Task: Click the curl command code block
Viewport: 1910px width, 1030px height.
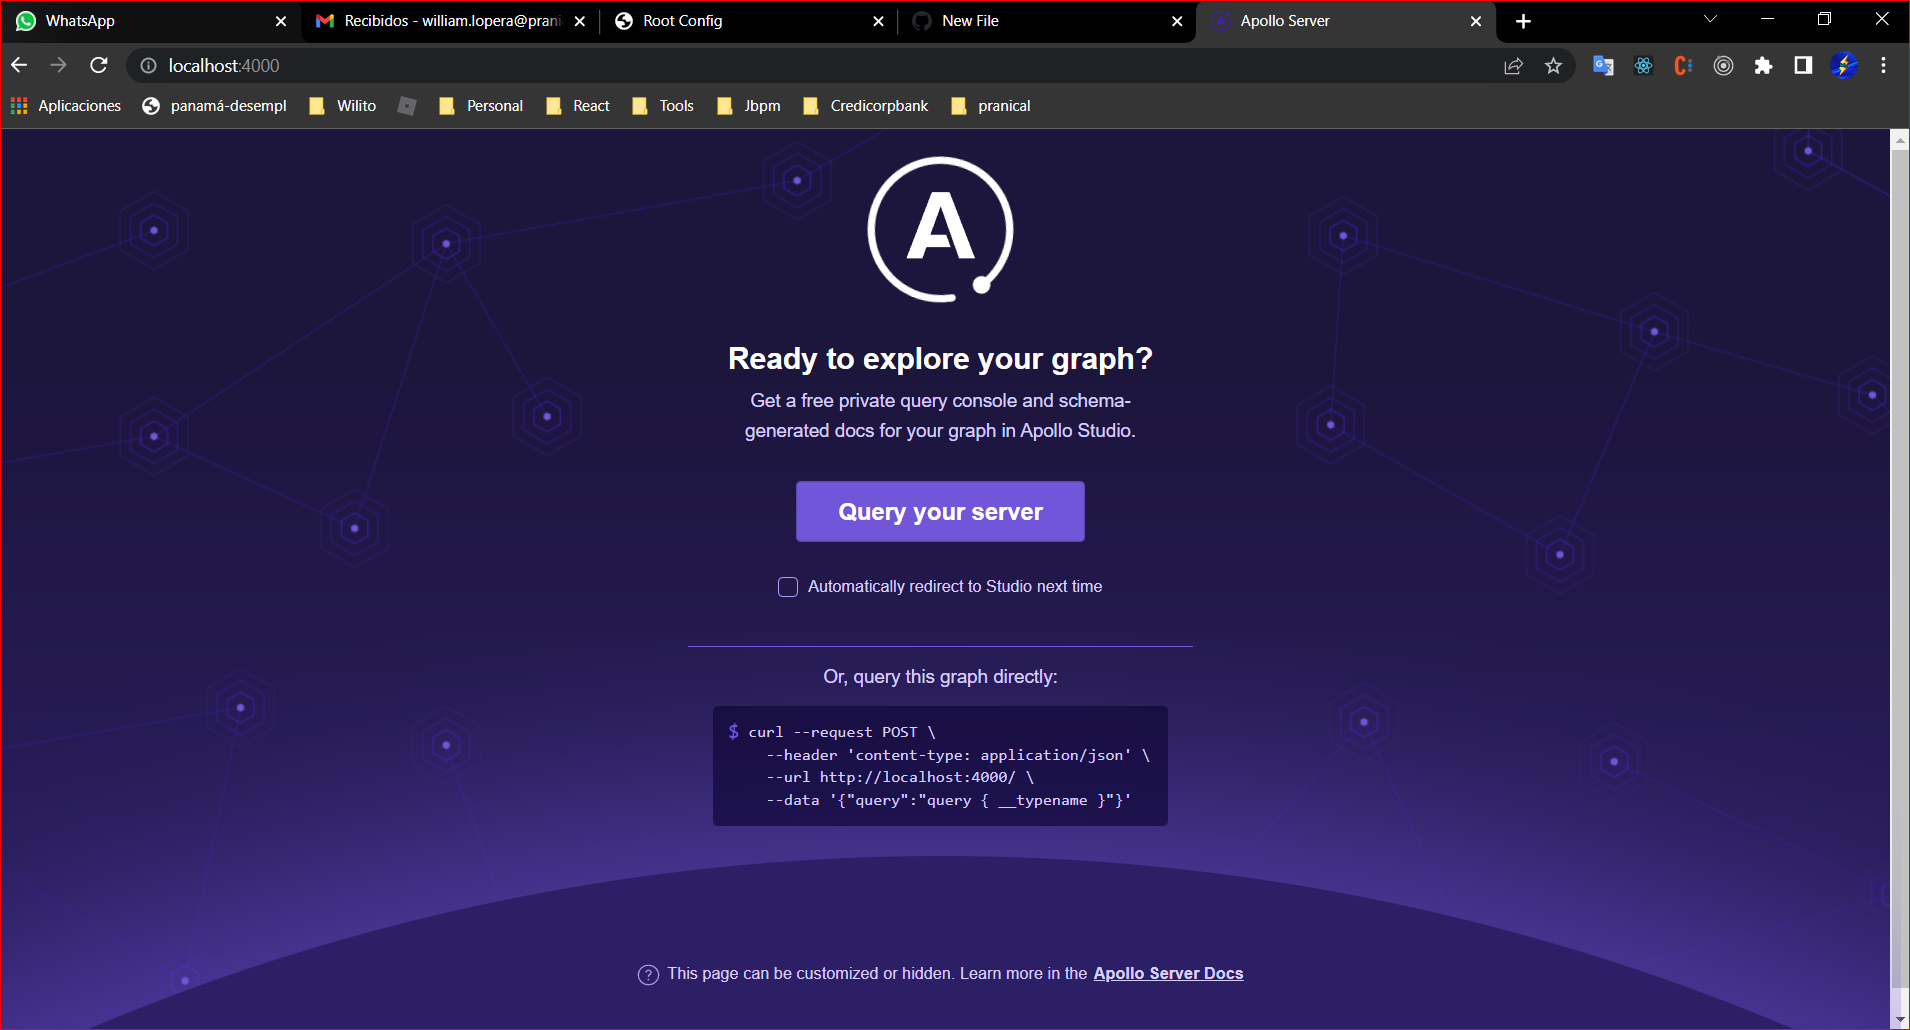Action: (940, 766)
